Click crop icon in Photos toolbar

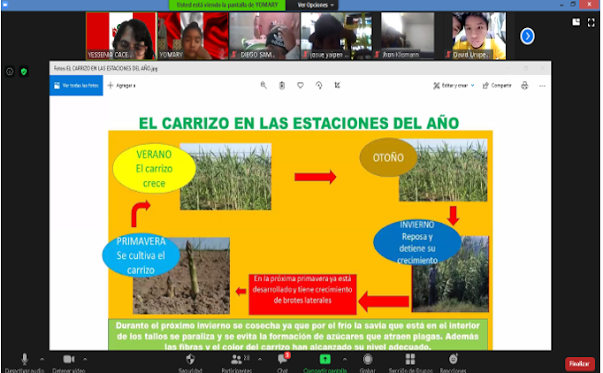[337, 85]
